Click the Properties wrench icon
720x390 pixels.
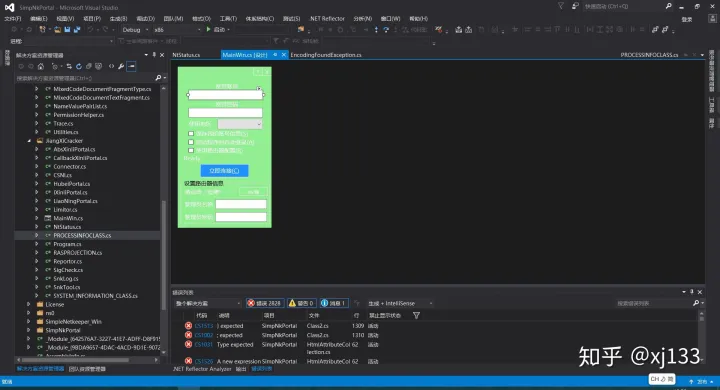[121, 66]
